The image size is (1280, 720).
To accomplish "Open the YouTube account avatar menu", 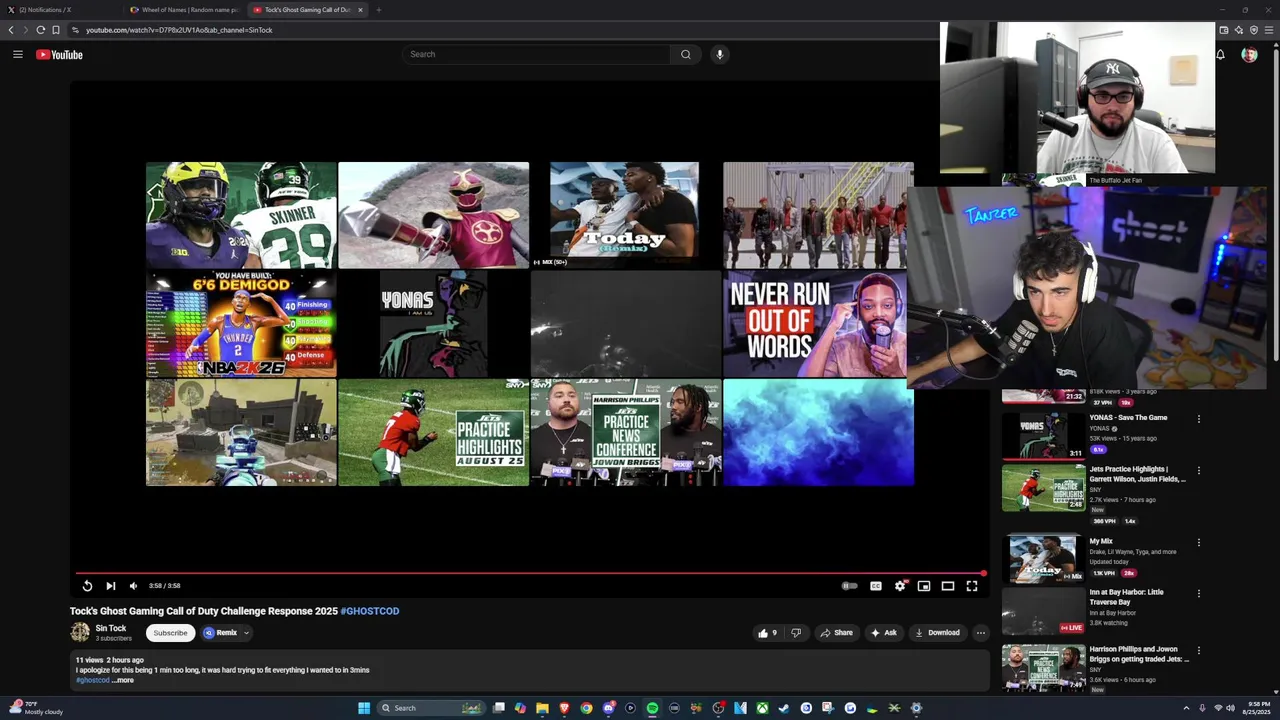I will pyautogui.click(x=1249, y=54).
